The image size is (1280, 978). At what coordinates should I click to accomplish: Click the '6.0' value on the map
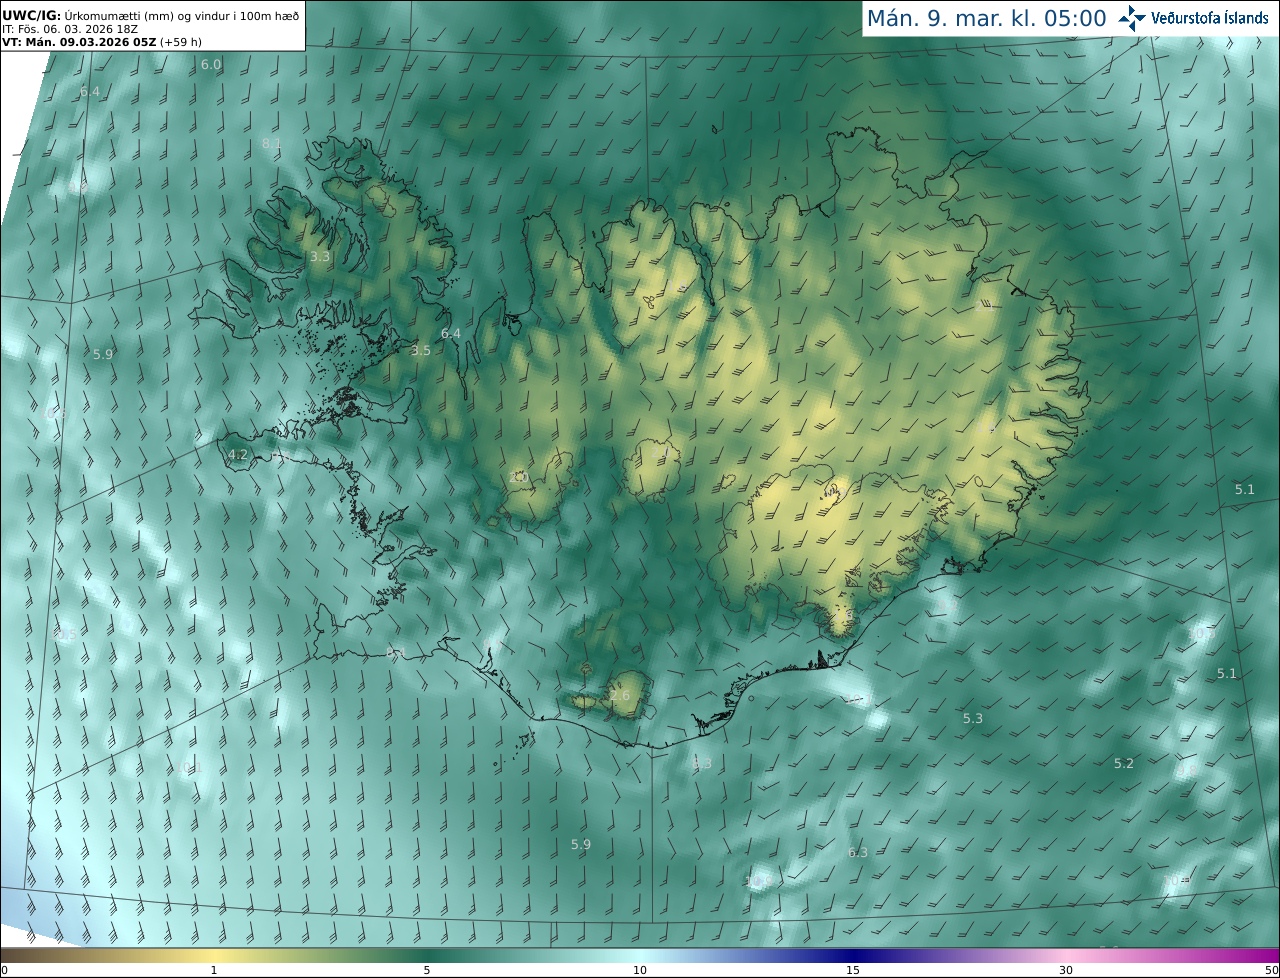click(x=211, y=65)
